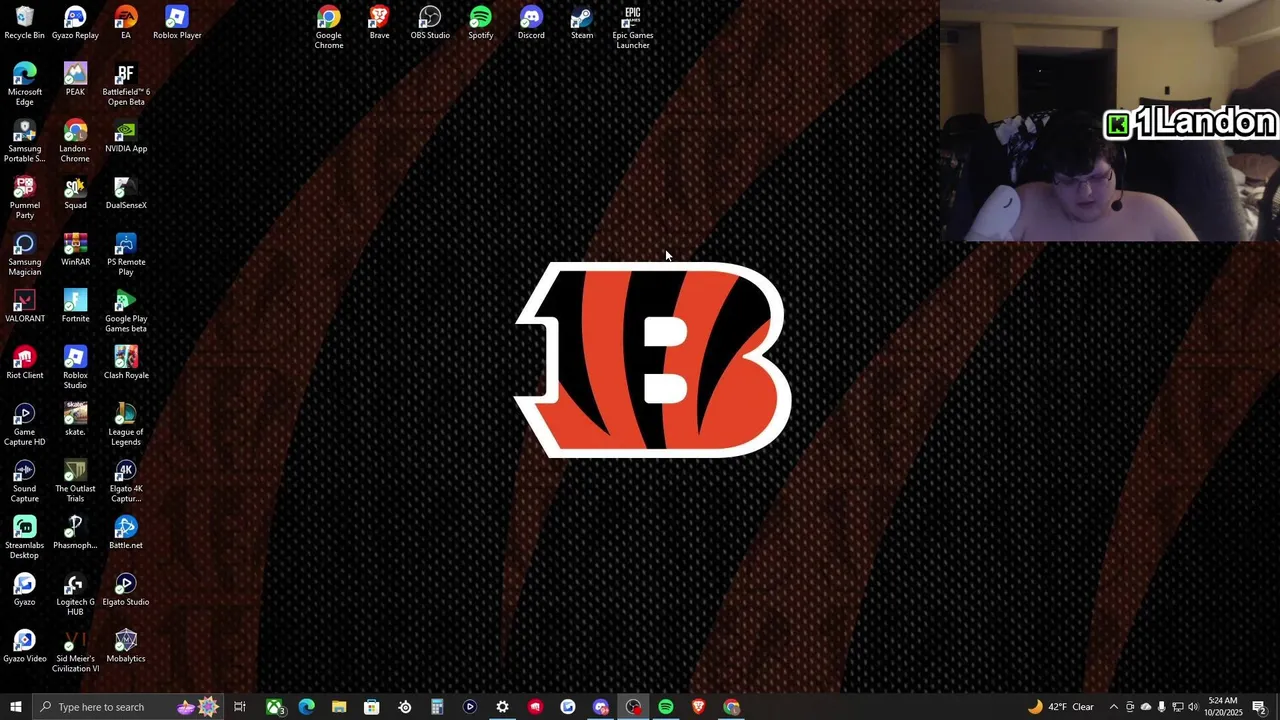This screenshot has width=1280, height=720.
Task: Select the Steam desktop shortcut
Action: tap(582, 24)
